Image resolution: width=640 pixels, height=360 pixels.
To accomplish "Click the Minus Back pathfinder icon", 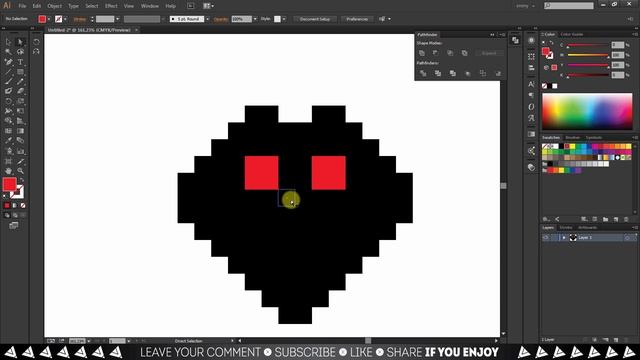I will 498,73.
